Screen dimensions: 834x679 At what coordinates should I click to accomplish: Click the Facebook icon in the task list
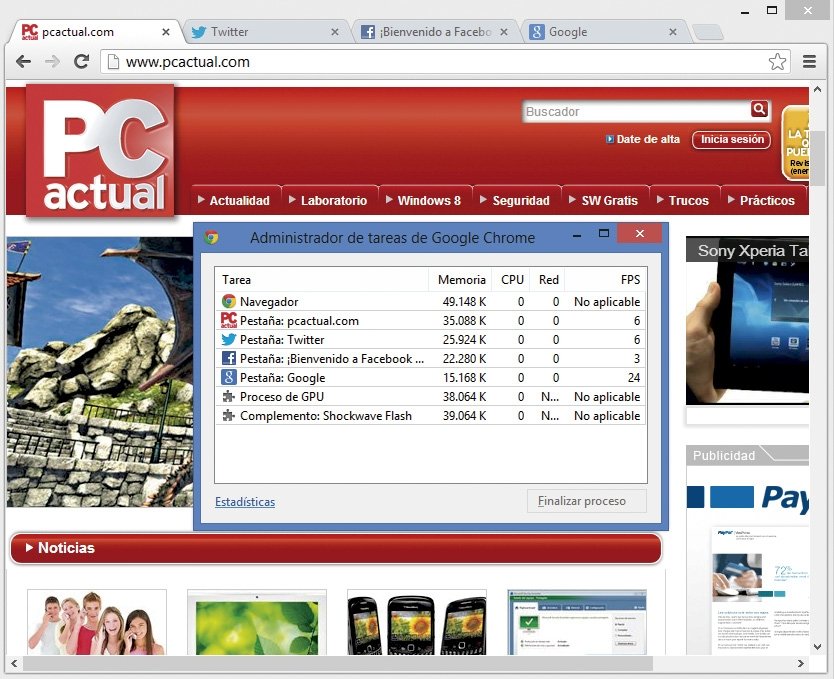pyautogui.click(x=229, y=358)
